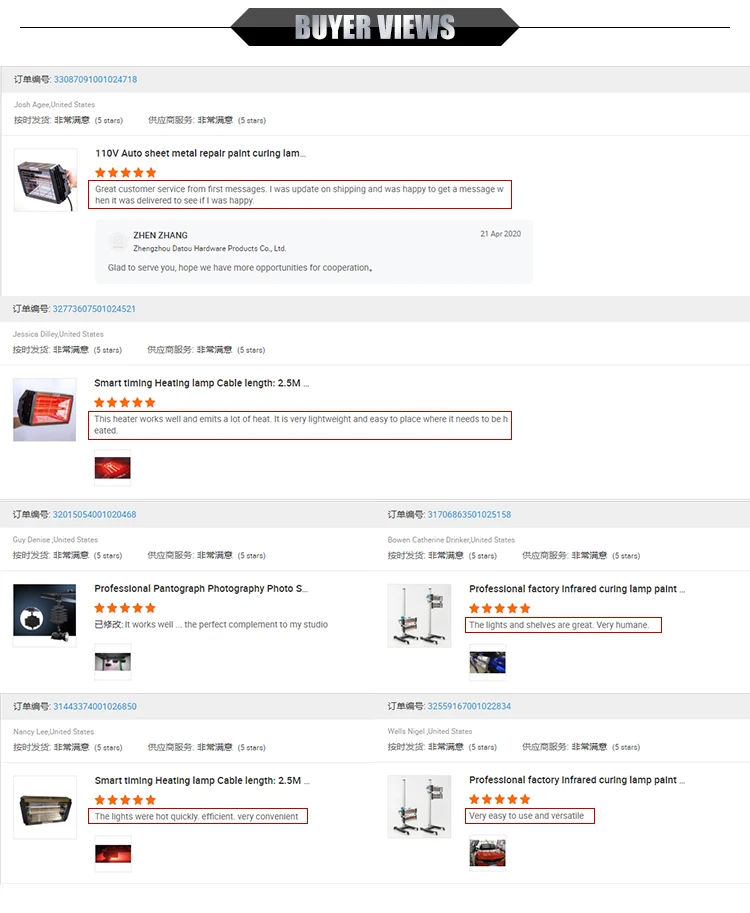Open order number 31706863501025158 link

pyautogui.click(x=469, y=514)
